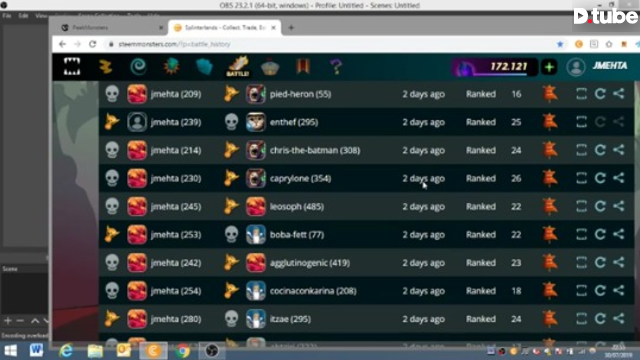640x360 pixels.
Task: Open File Explorer from the taskbar
Action: tap(96, 351)
